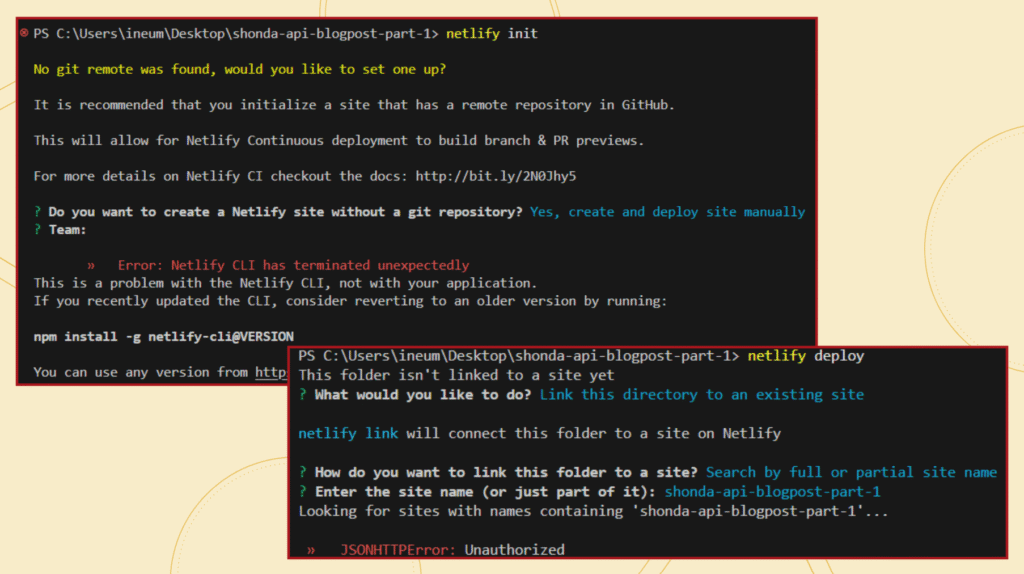Click the entered site name 'shonda-api-blogpost-part-1' in blue
The width and height of the screenshot is (1024, 574).
click(773, 492)
